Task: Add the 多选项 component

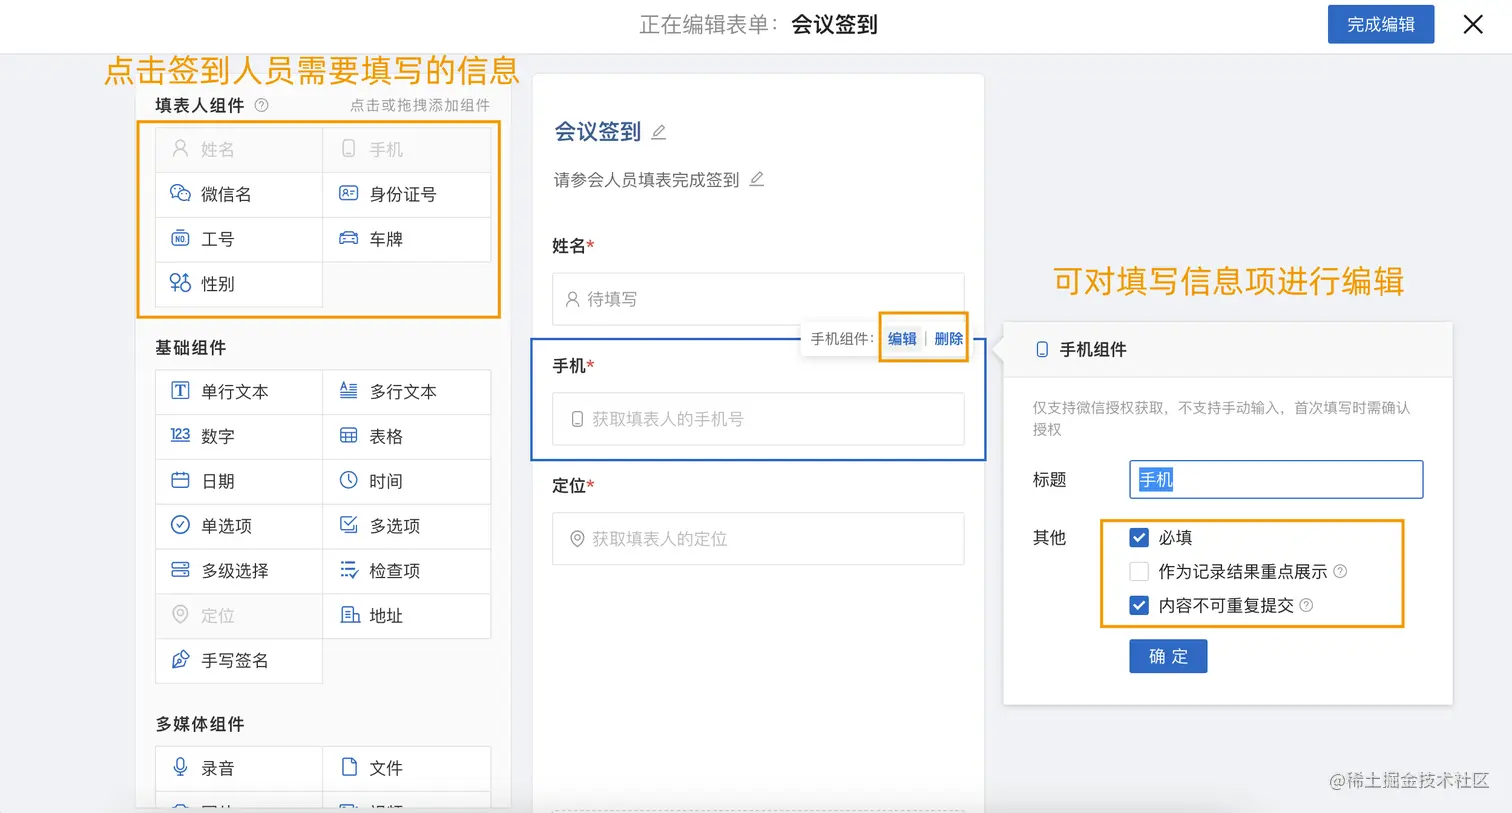Action: click(407, 526)
